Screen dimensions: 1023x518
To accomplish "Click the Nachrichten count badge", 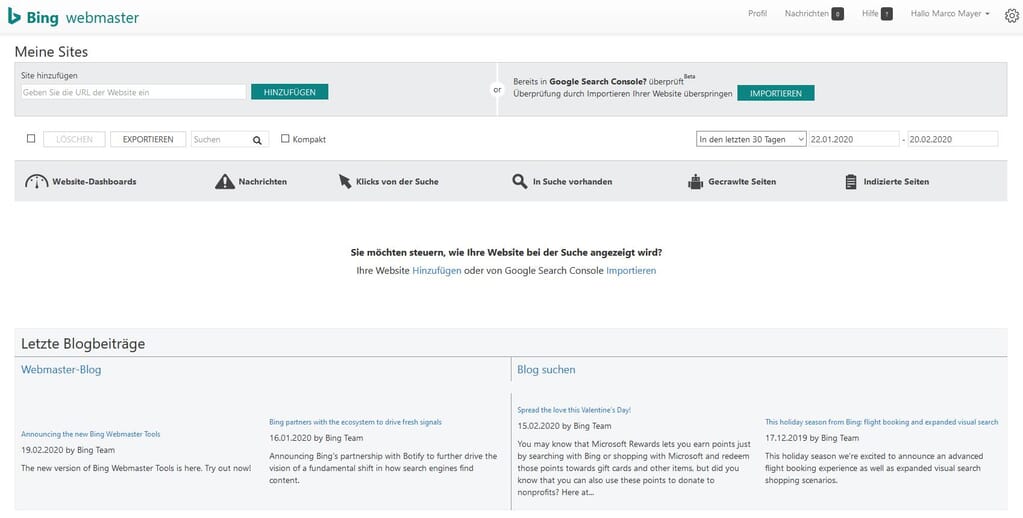I will pyautogui.click(x=837, y=14).
